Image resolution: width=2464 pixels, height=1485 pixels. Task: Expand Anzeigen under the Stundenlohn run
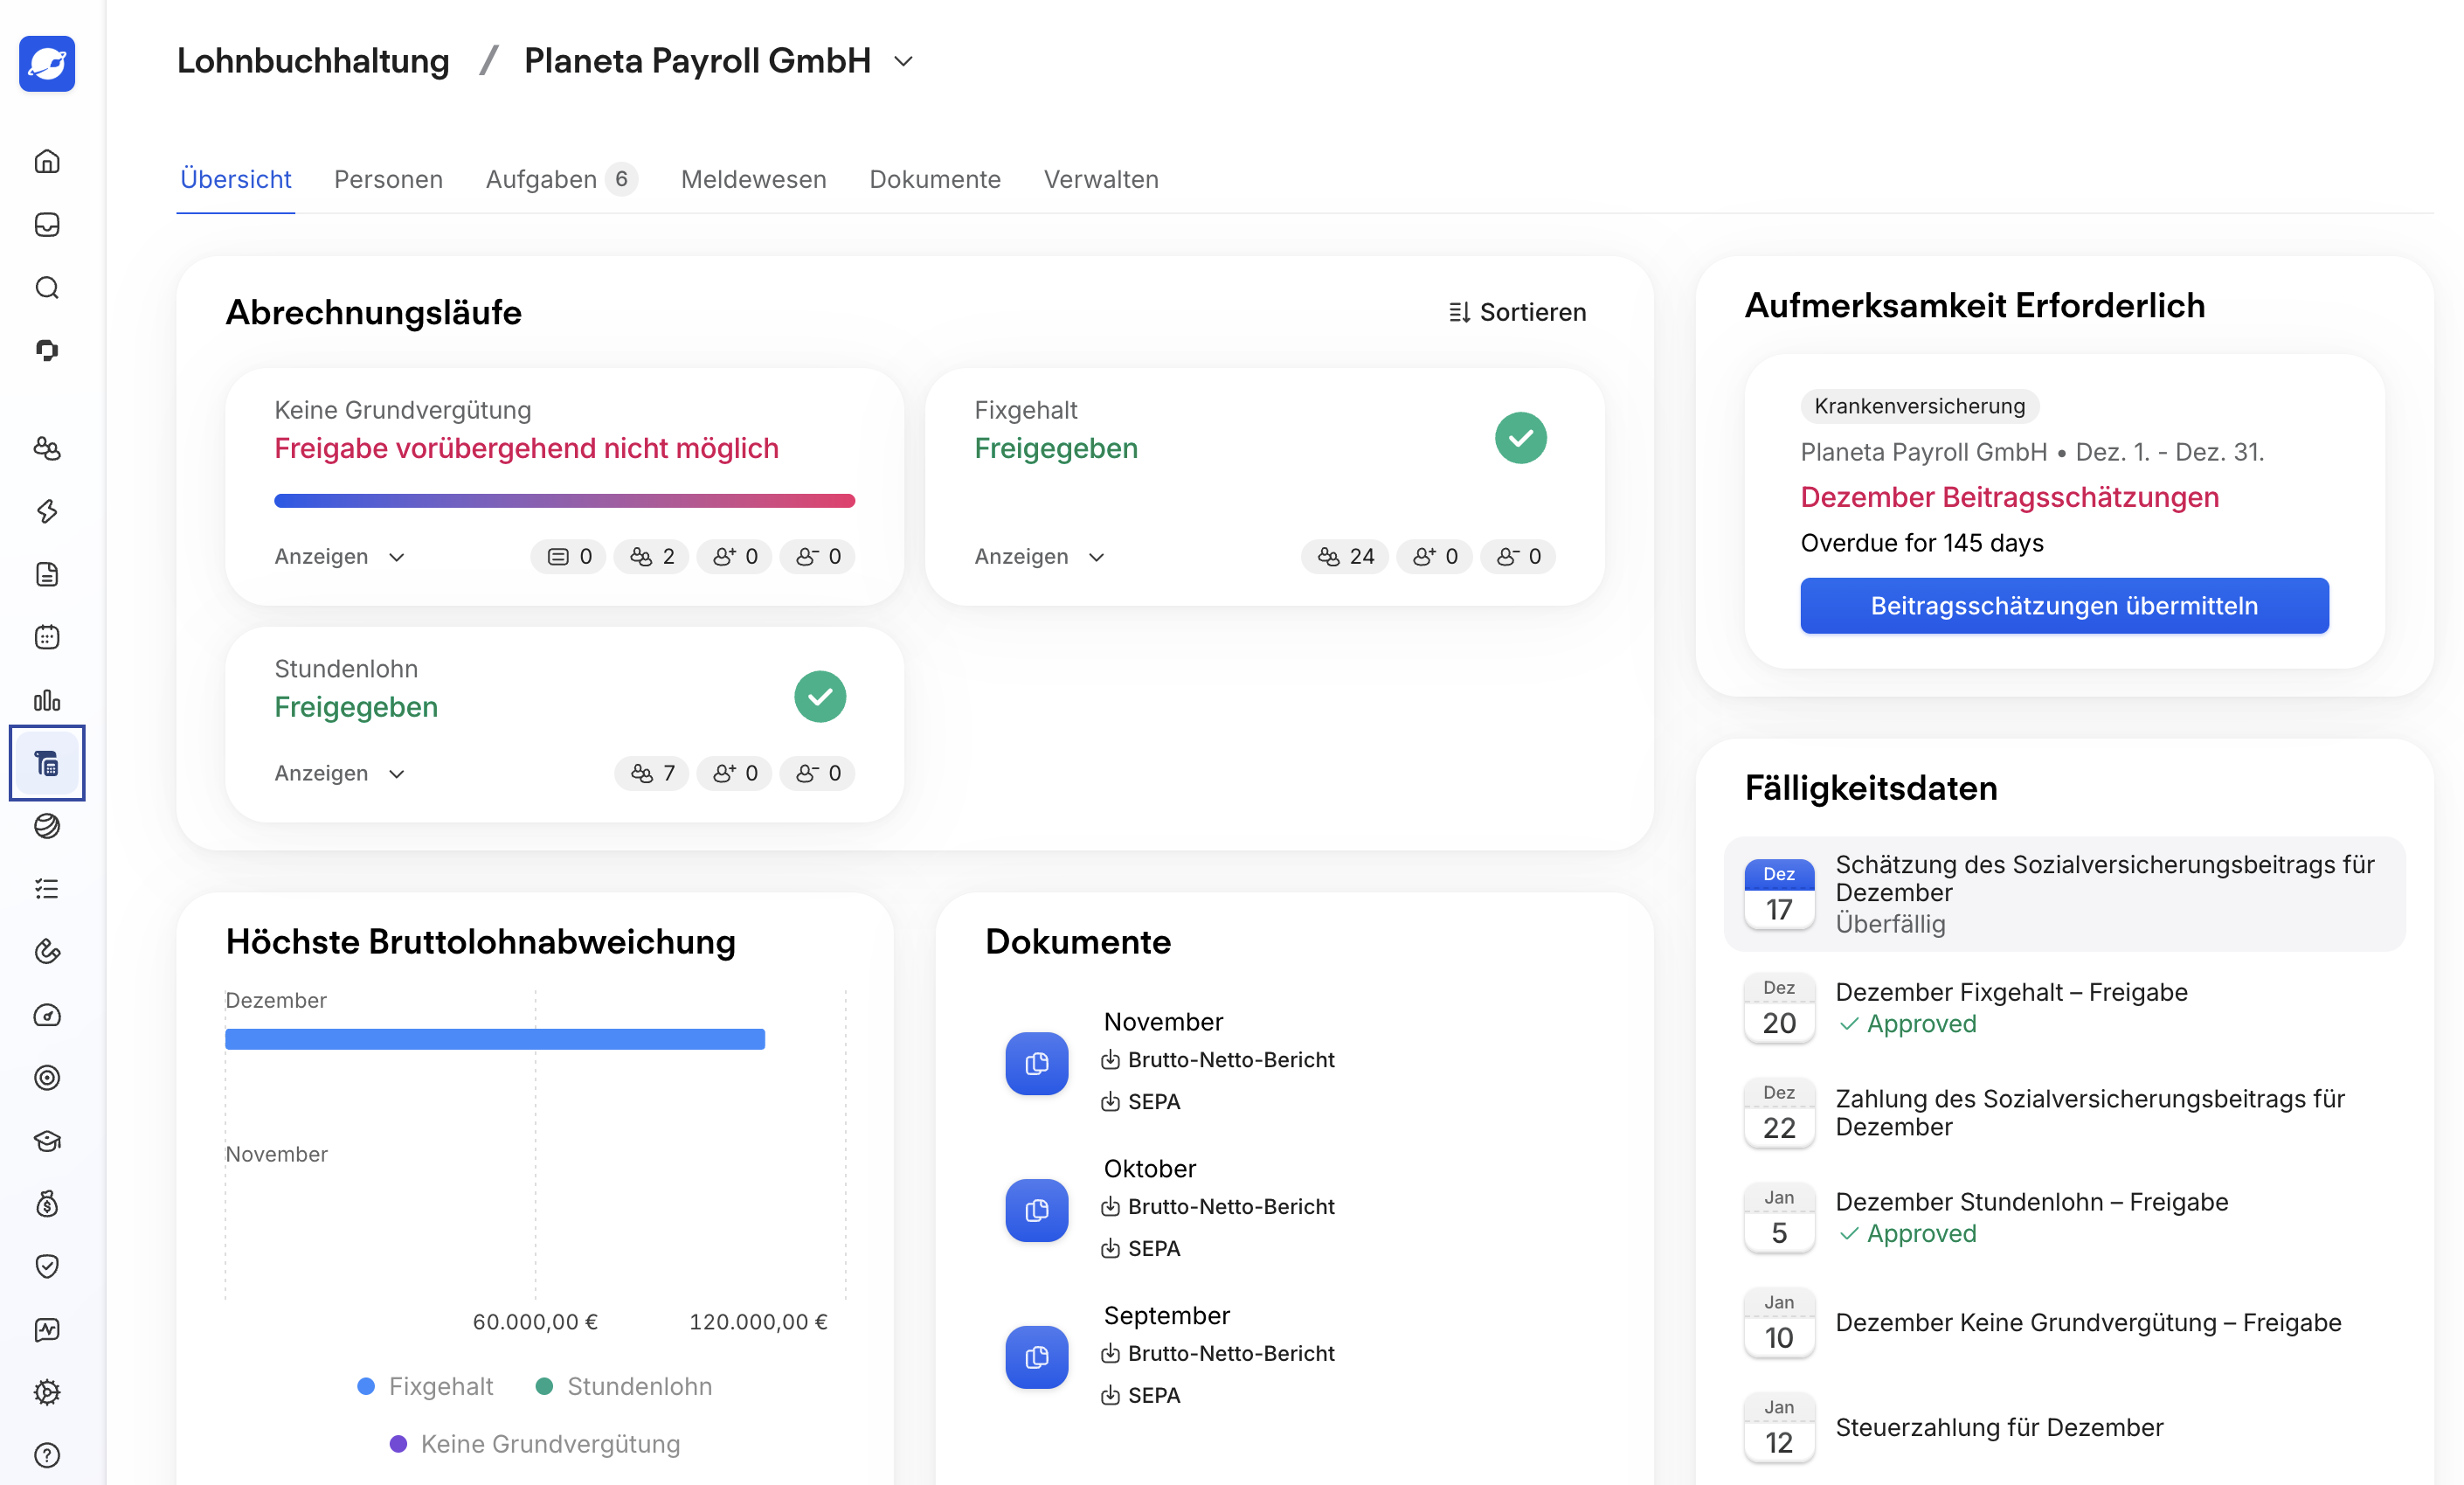[x=340, y=773]
